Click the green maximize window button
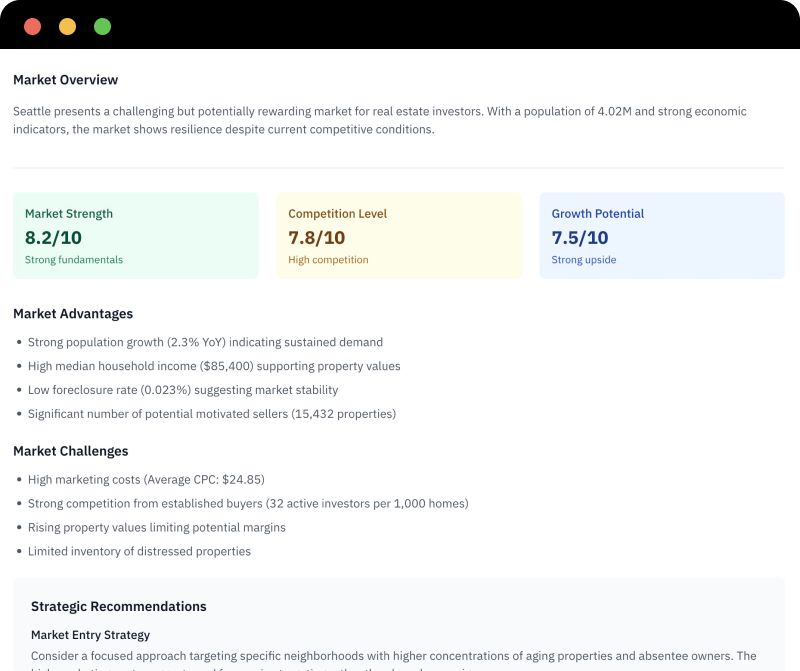 tap(102, 27)
